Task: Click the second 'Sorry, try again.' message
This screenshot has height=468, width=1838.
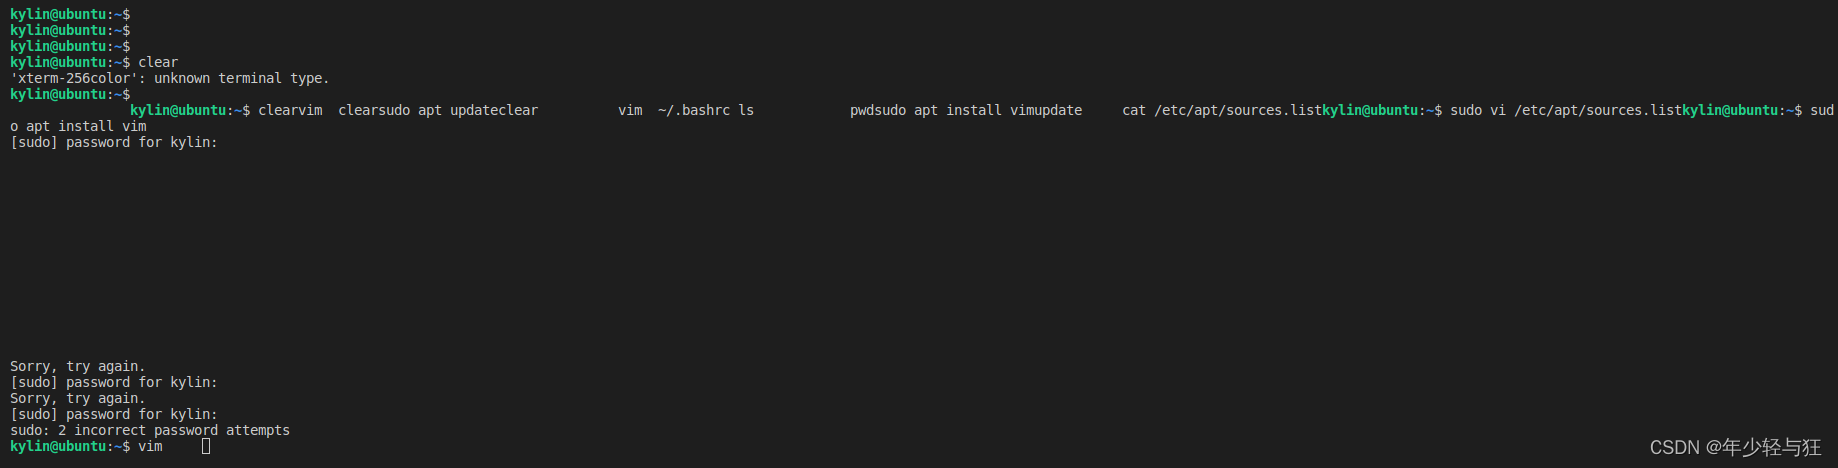Action: (x=78, y=398)
